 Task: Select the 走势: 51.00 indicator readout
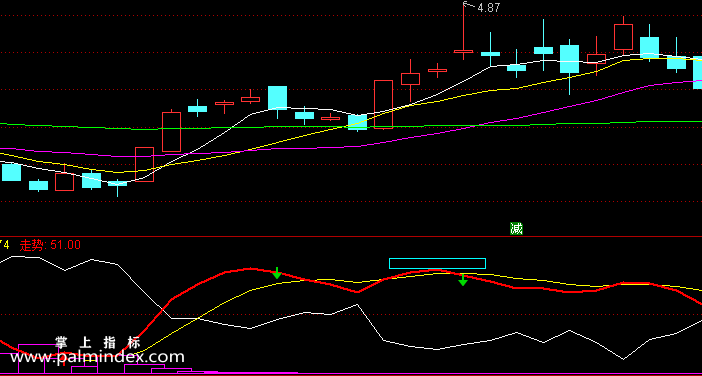pyautogui.click(x=50, y=245)
